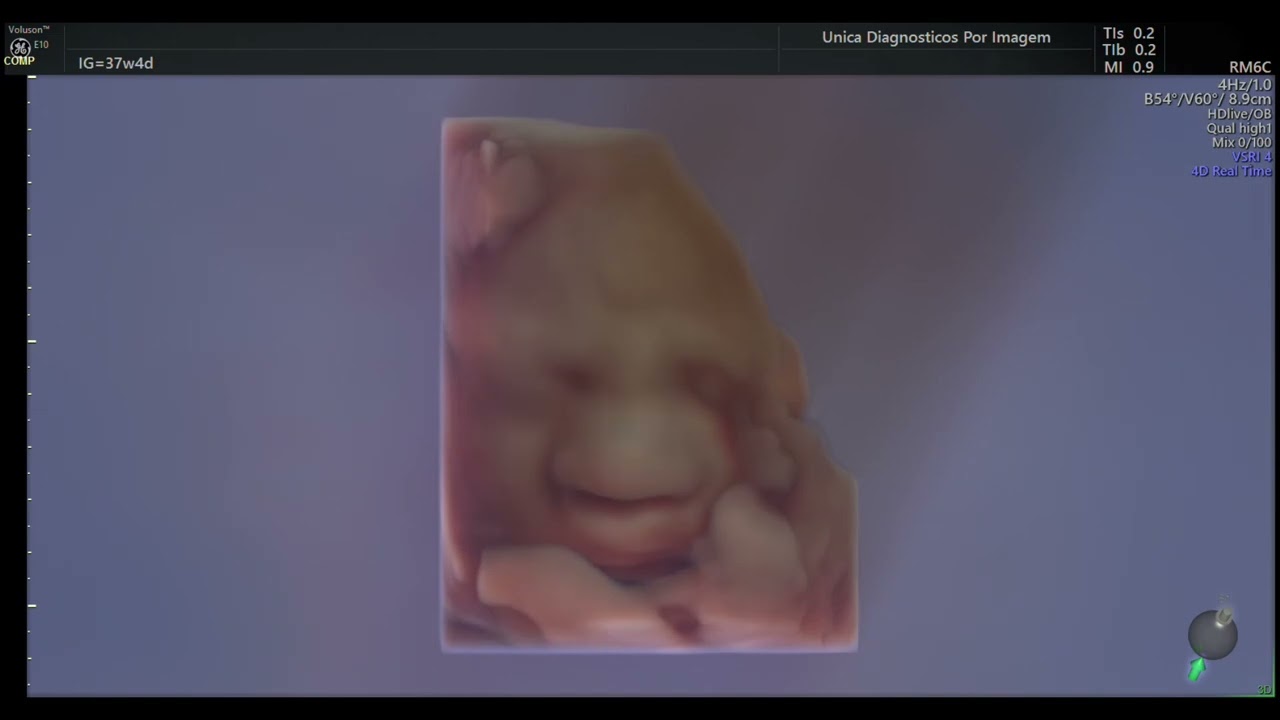
Task: Click the IG=37w4d gestational age text
Action: click(116, 63)
